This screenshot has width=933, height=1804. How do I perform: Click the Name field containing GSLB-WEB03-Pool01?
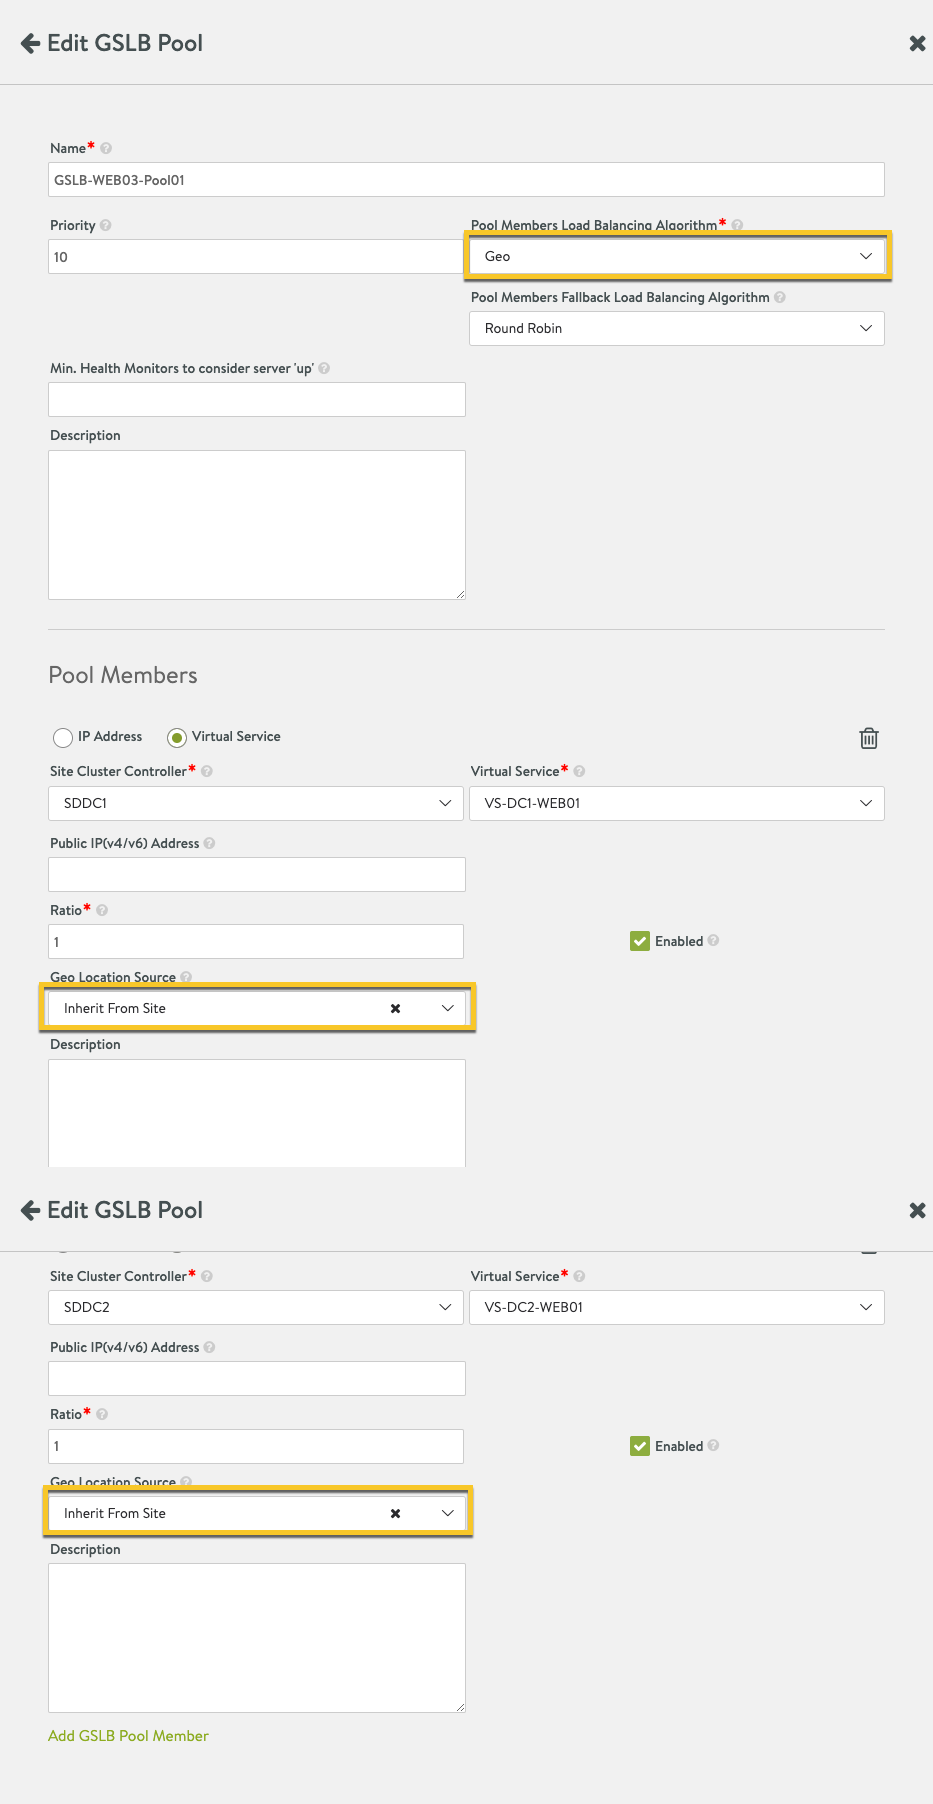(466, 180)
